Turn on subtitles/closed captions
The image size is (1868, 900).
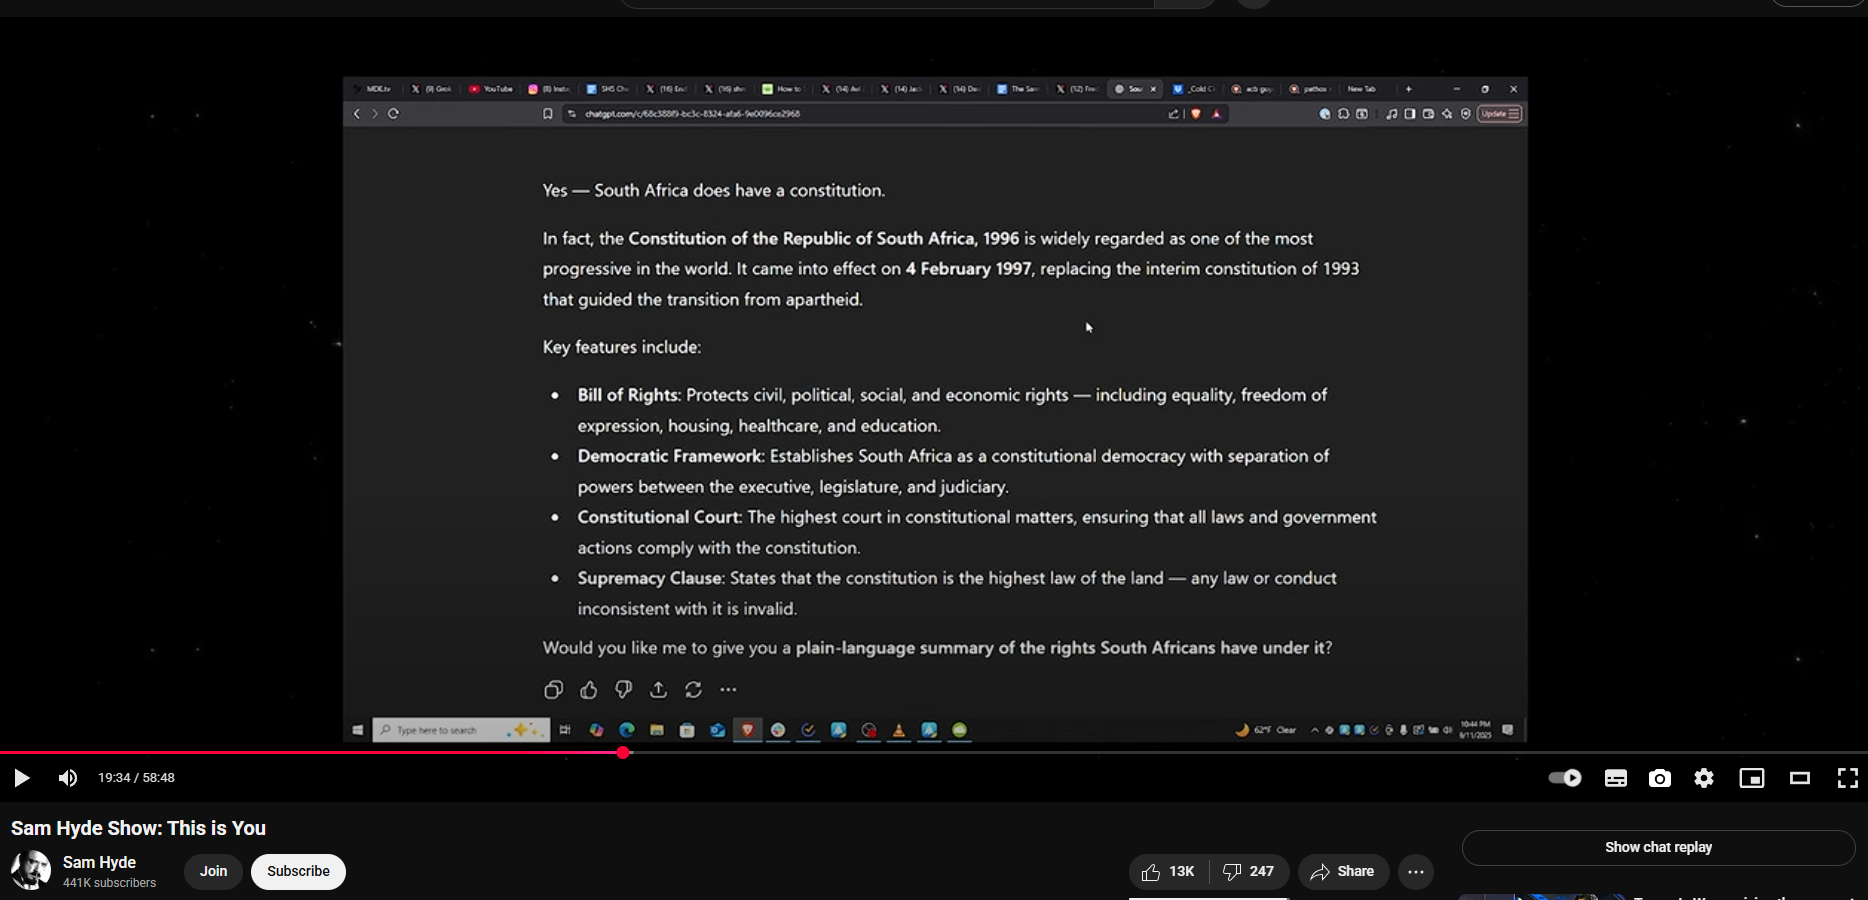click(x=1616, y=778)
